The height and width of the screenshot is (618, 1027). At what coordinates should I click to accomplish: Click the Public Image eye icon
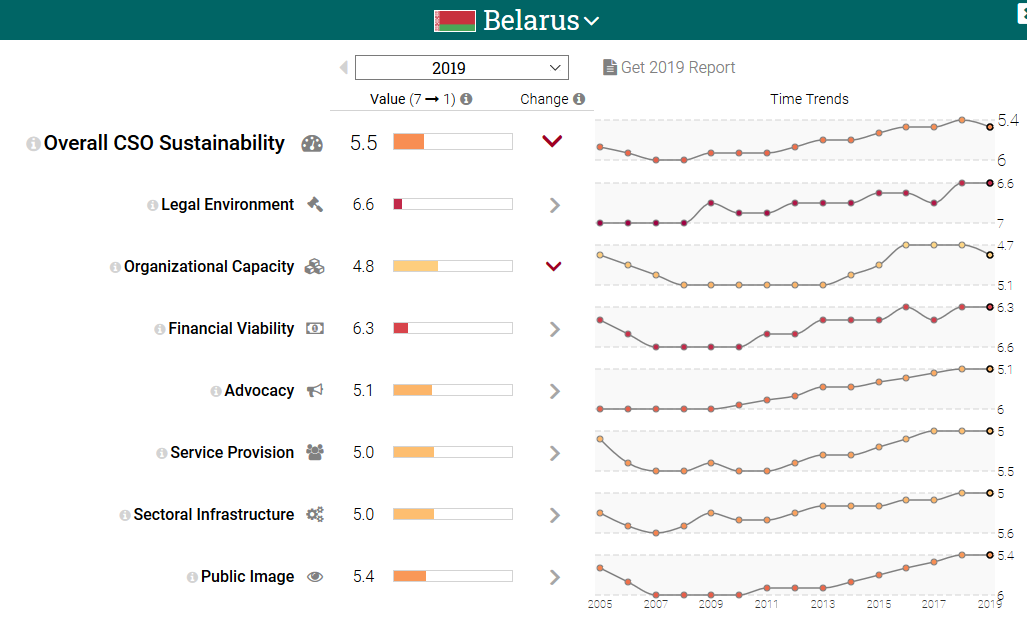click(314, 576)
